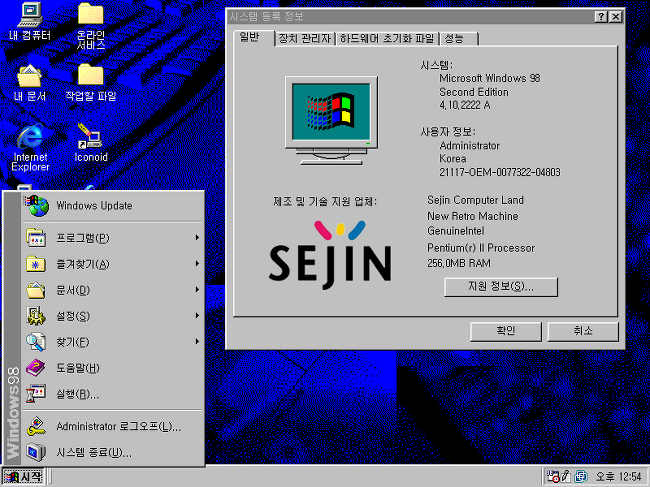This screenshot has width=650, height=487.
Task: Click the "Microsoft Windows 98" text
Action: coord(490,78)
